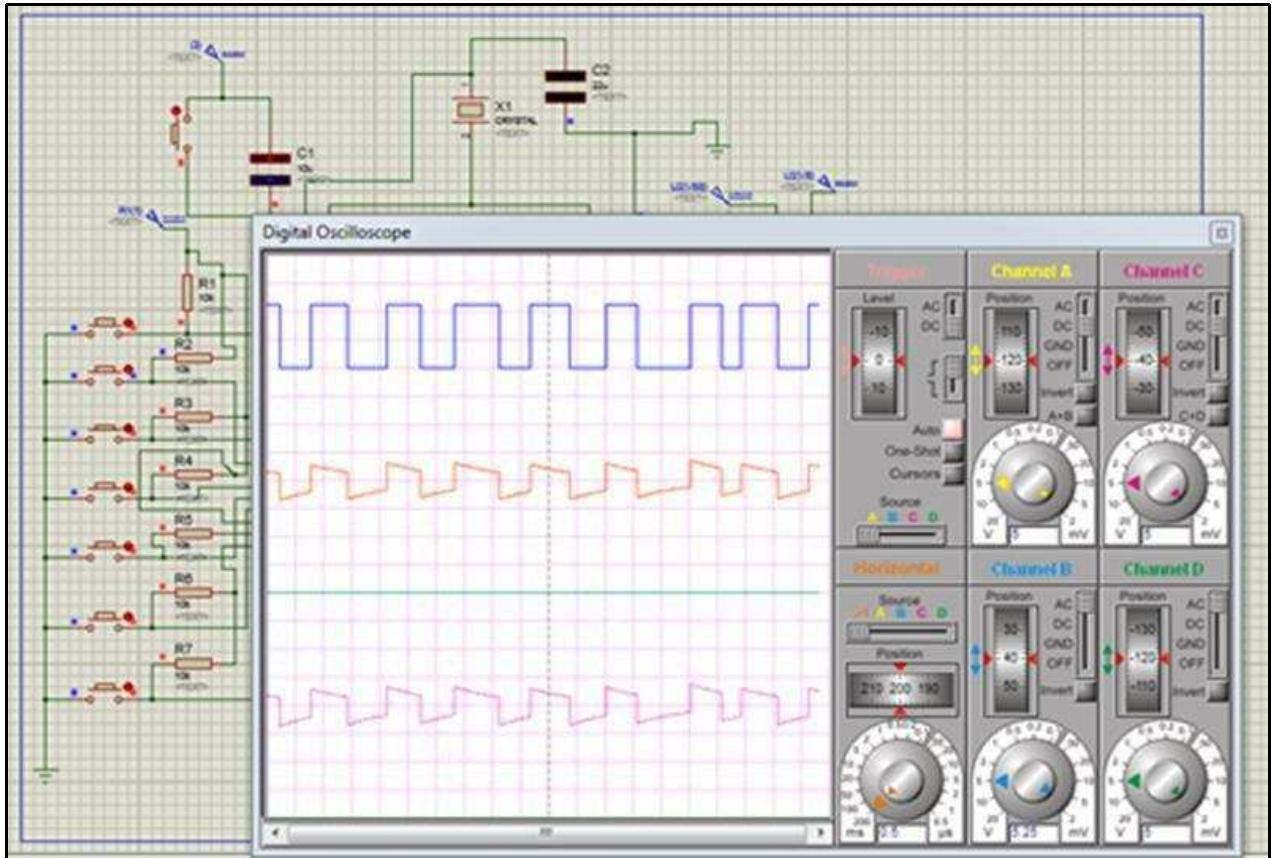This screenshot has width=1272, height=858.
Task: Toggle Invert on Channel D
Action: (x=1217, y=691)
